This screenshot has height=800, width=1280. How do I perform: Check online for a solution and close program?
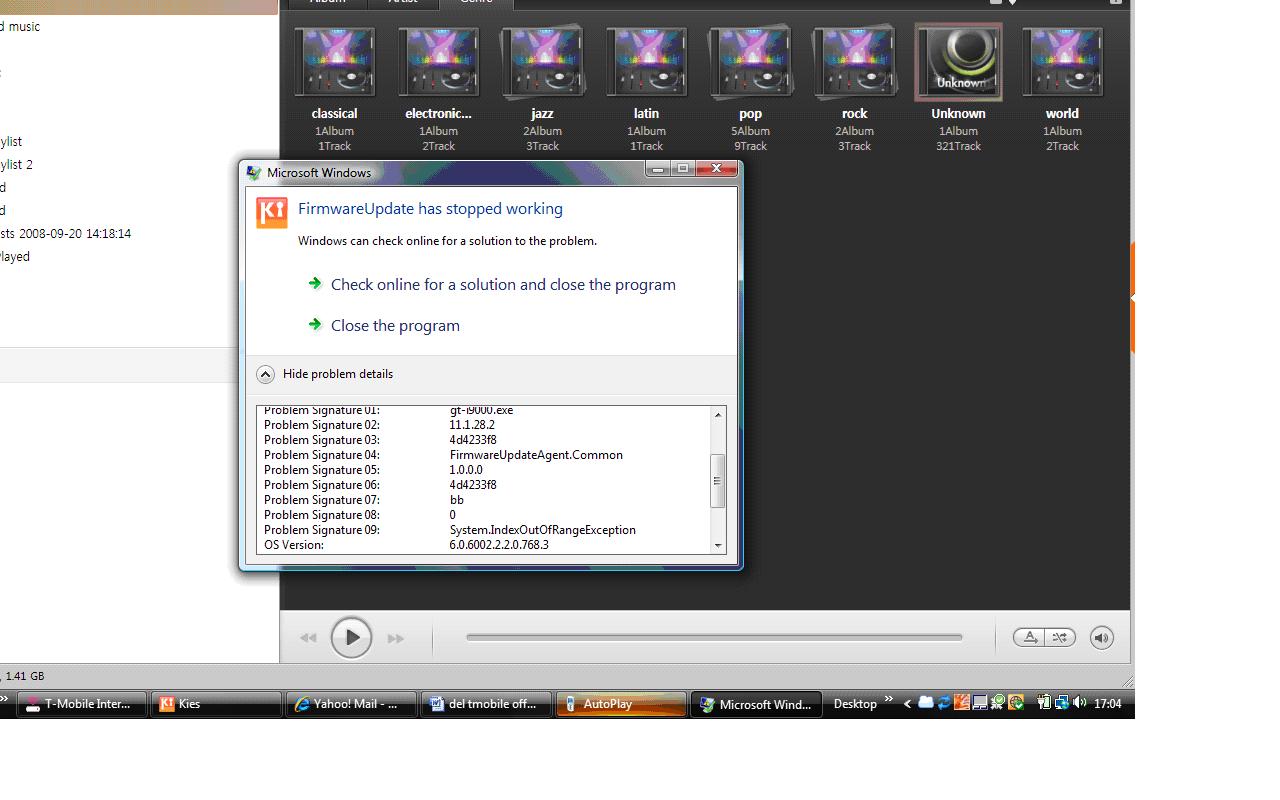pyautogui.click(x=503, y=285)
